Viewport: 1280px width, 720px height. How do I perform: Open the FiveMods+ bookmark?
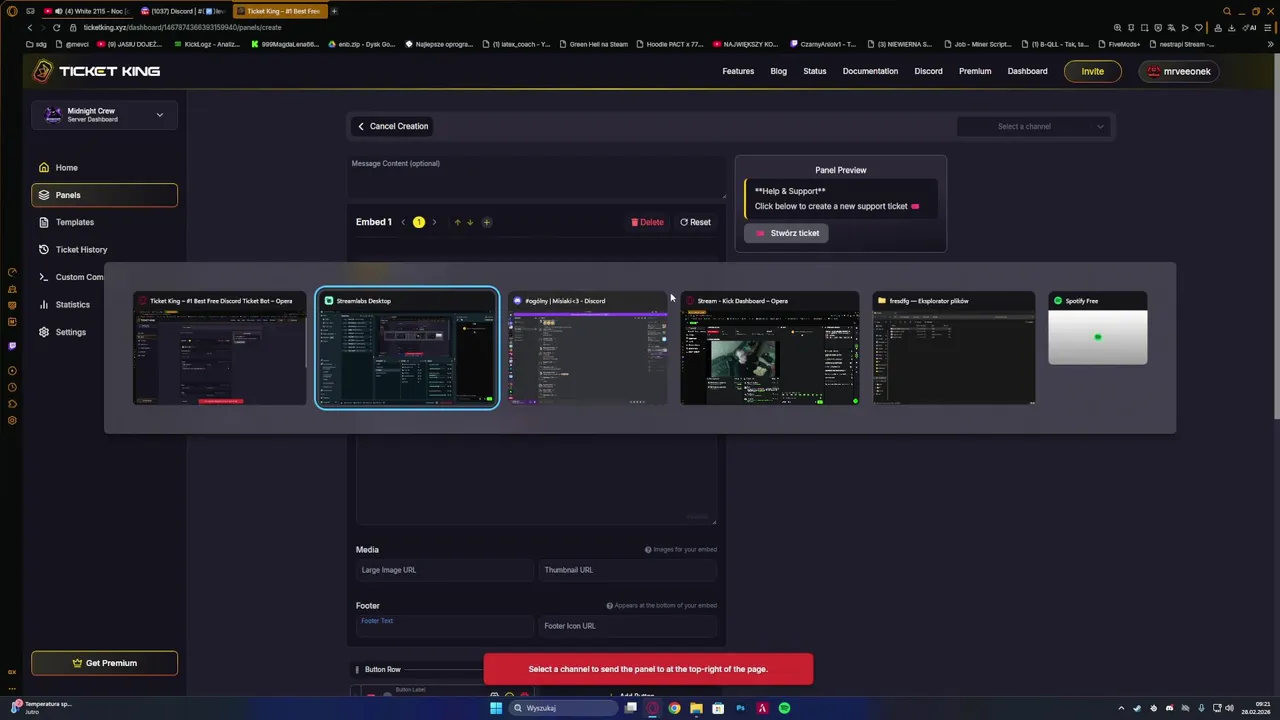click(1119, 44)
